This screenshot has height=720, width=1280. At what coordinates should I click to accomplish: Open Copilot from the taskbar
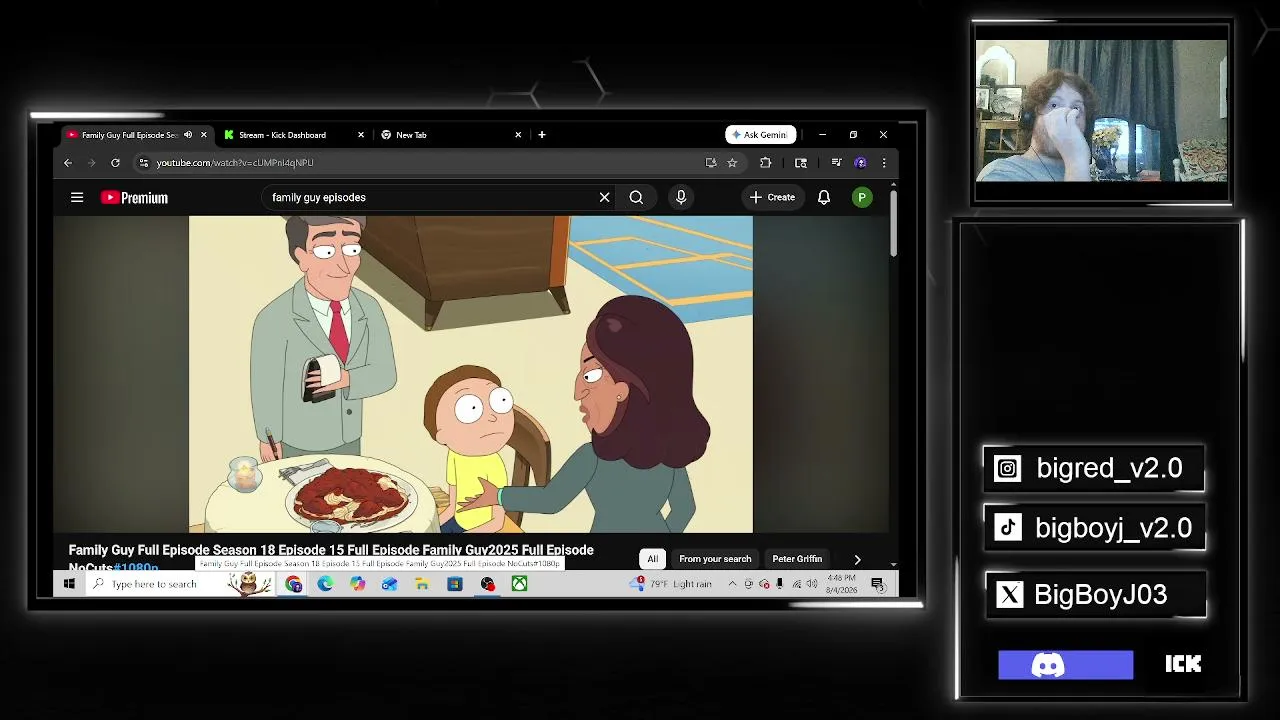point(357,584)
